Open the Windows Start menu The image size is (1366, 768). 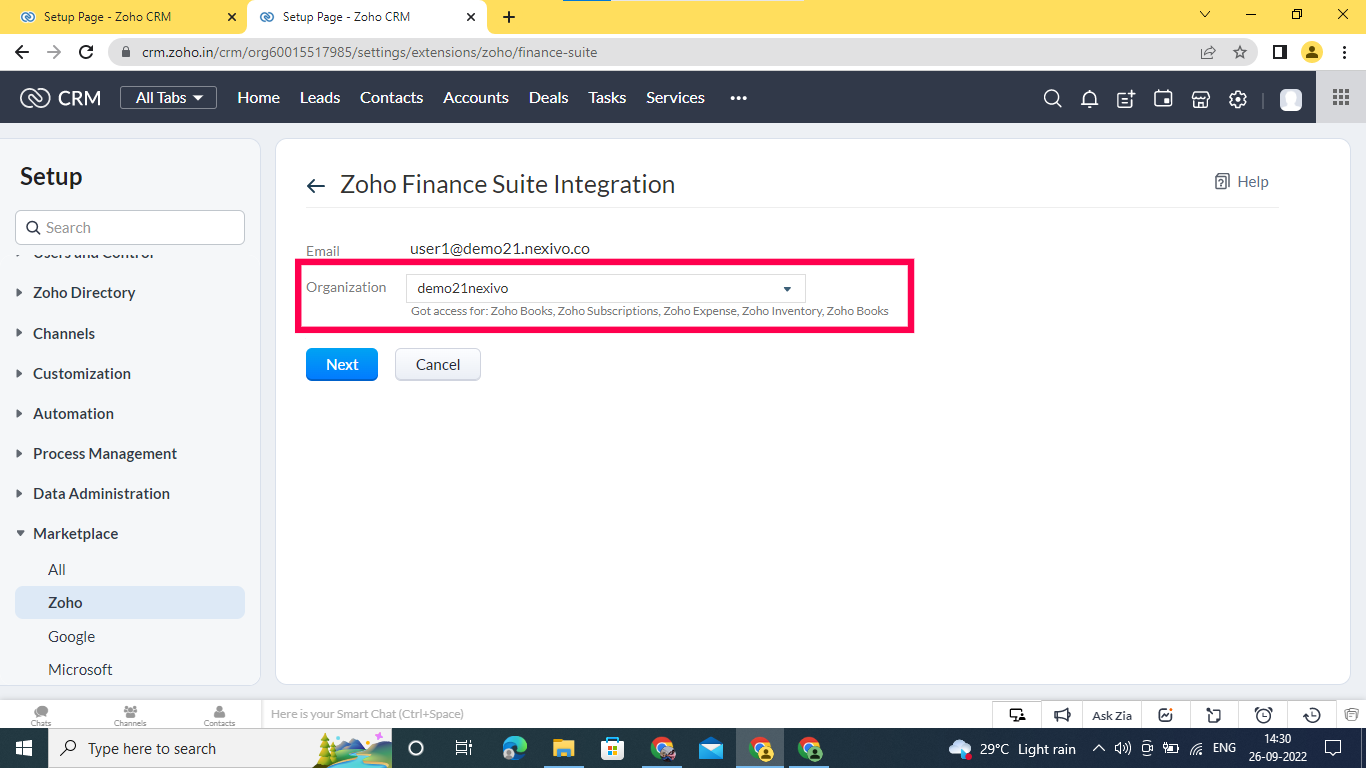point(23,748)
